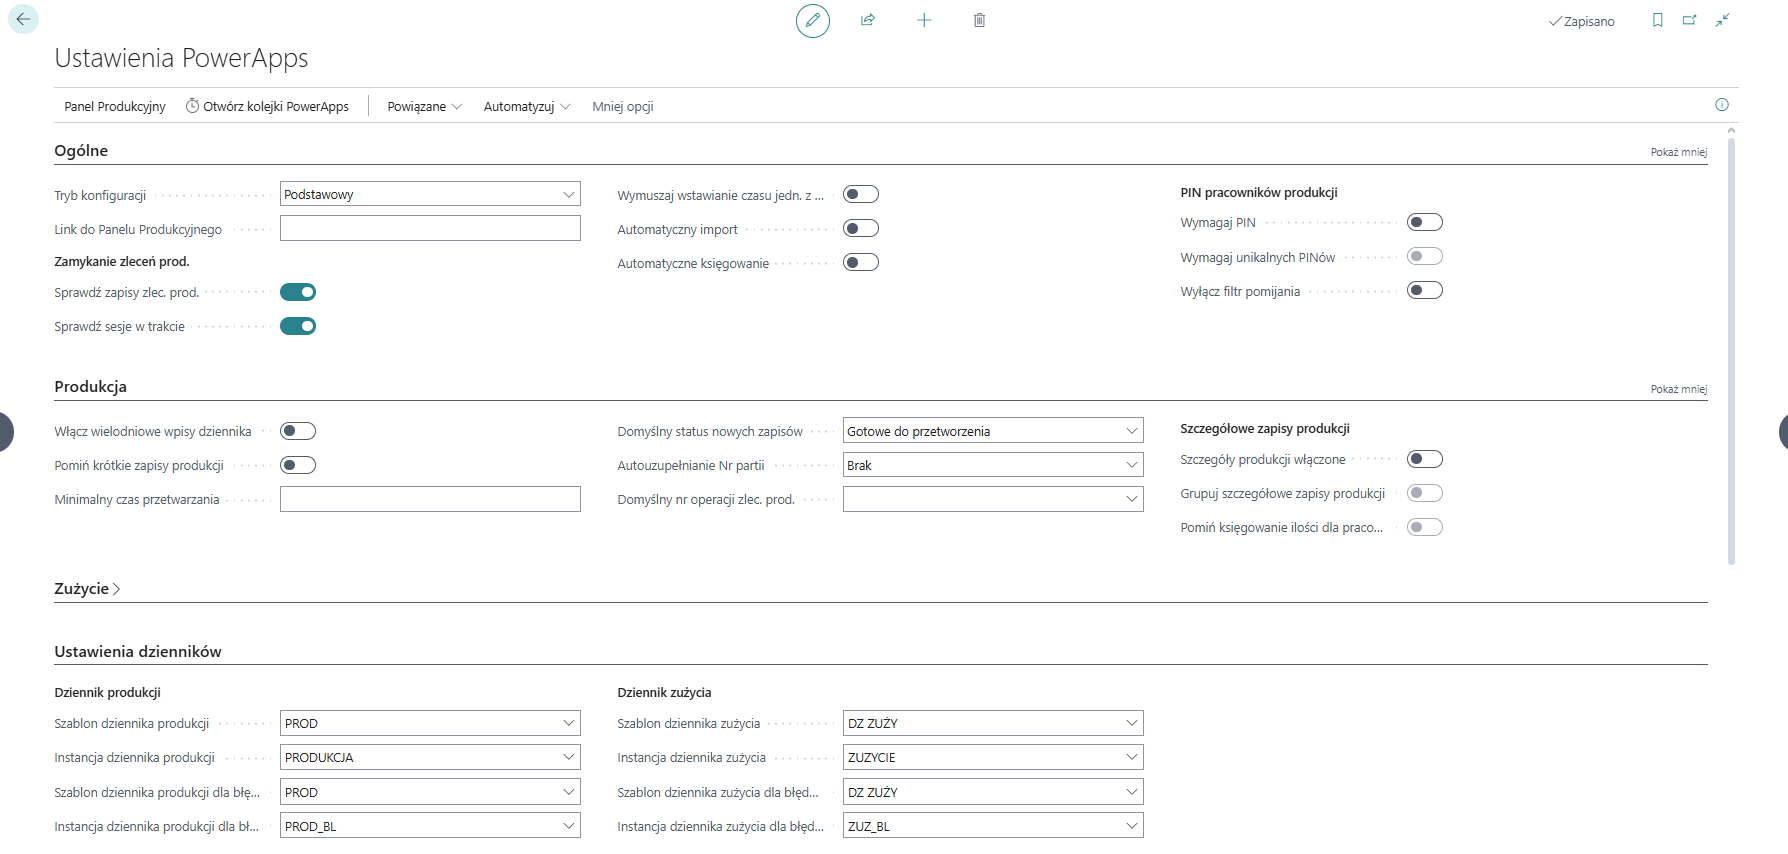Click the share icon in toolbar
This screenshot has width=1788, height=854.
coord(868,20)
